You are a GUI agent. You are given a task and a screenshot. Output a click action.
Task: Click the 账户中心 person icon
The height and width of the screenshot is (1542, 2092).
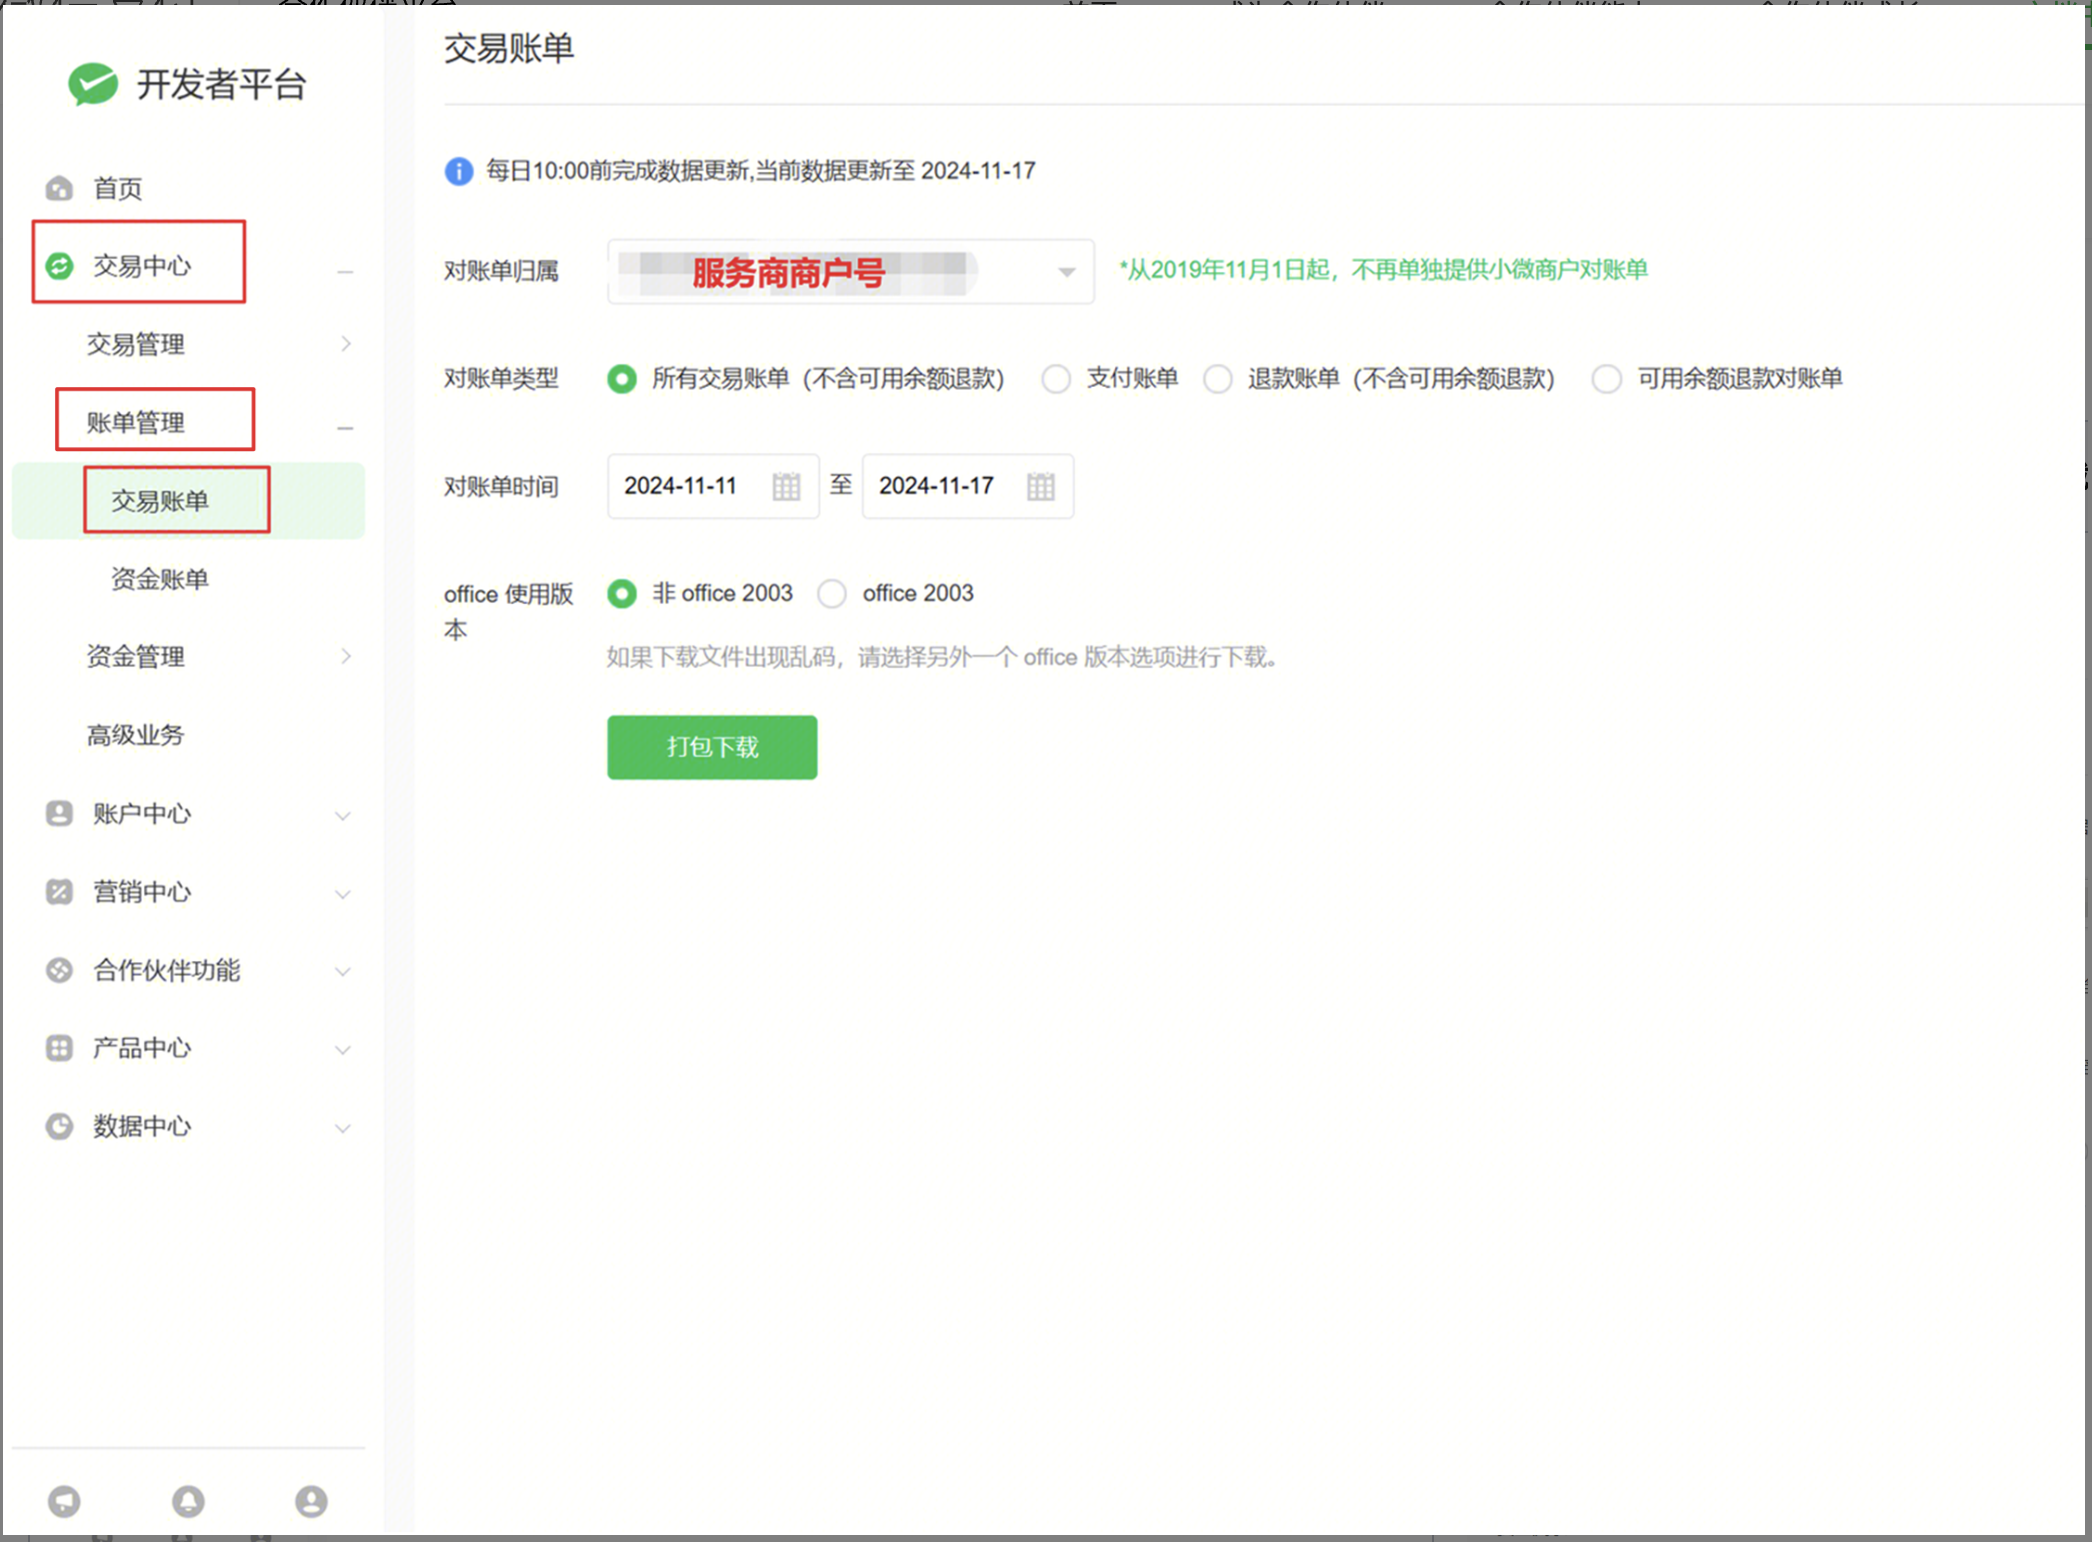(59, 813)
